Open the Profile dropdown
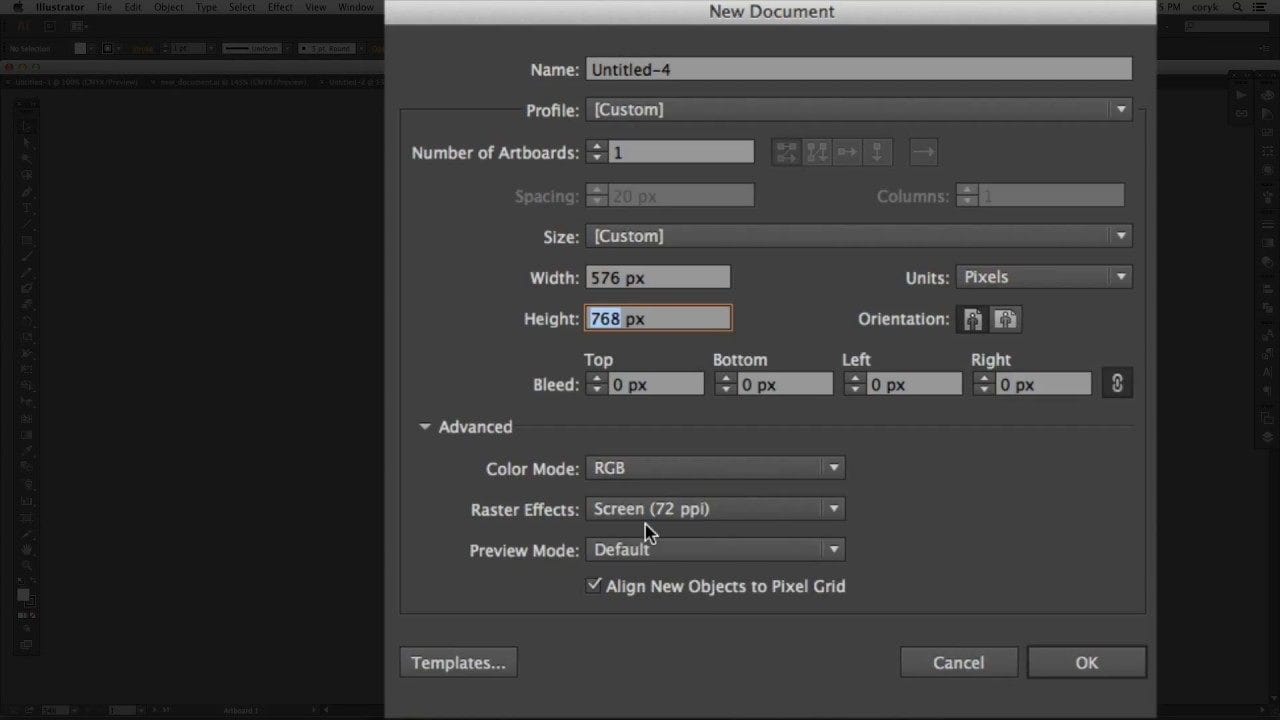 coord(859,110)
